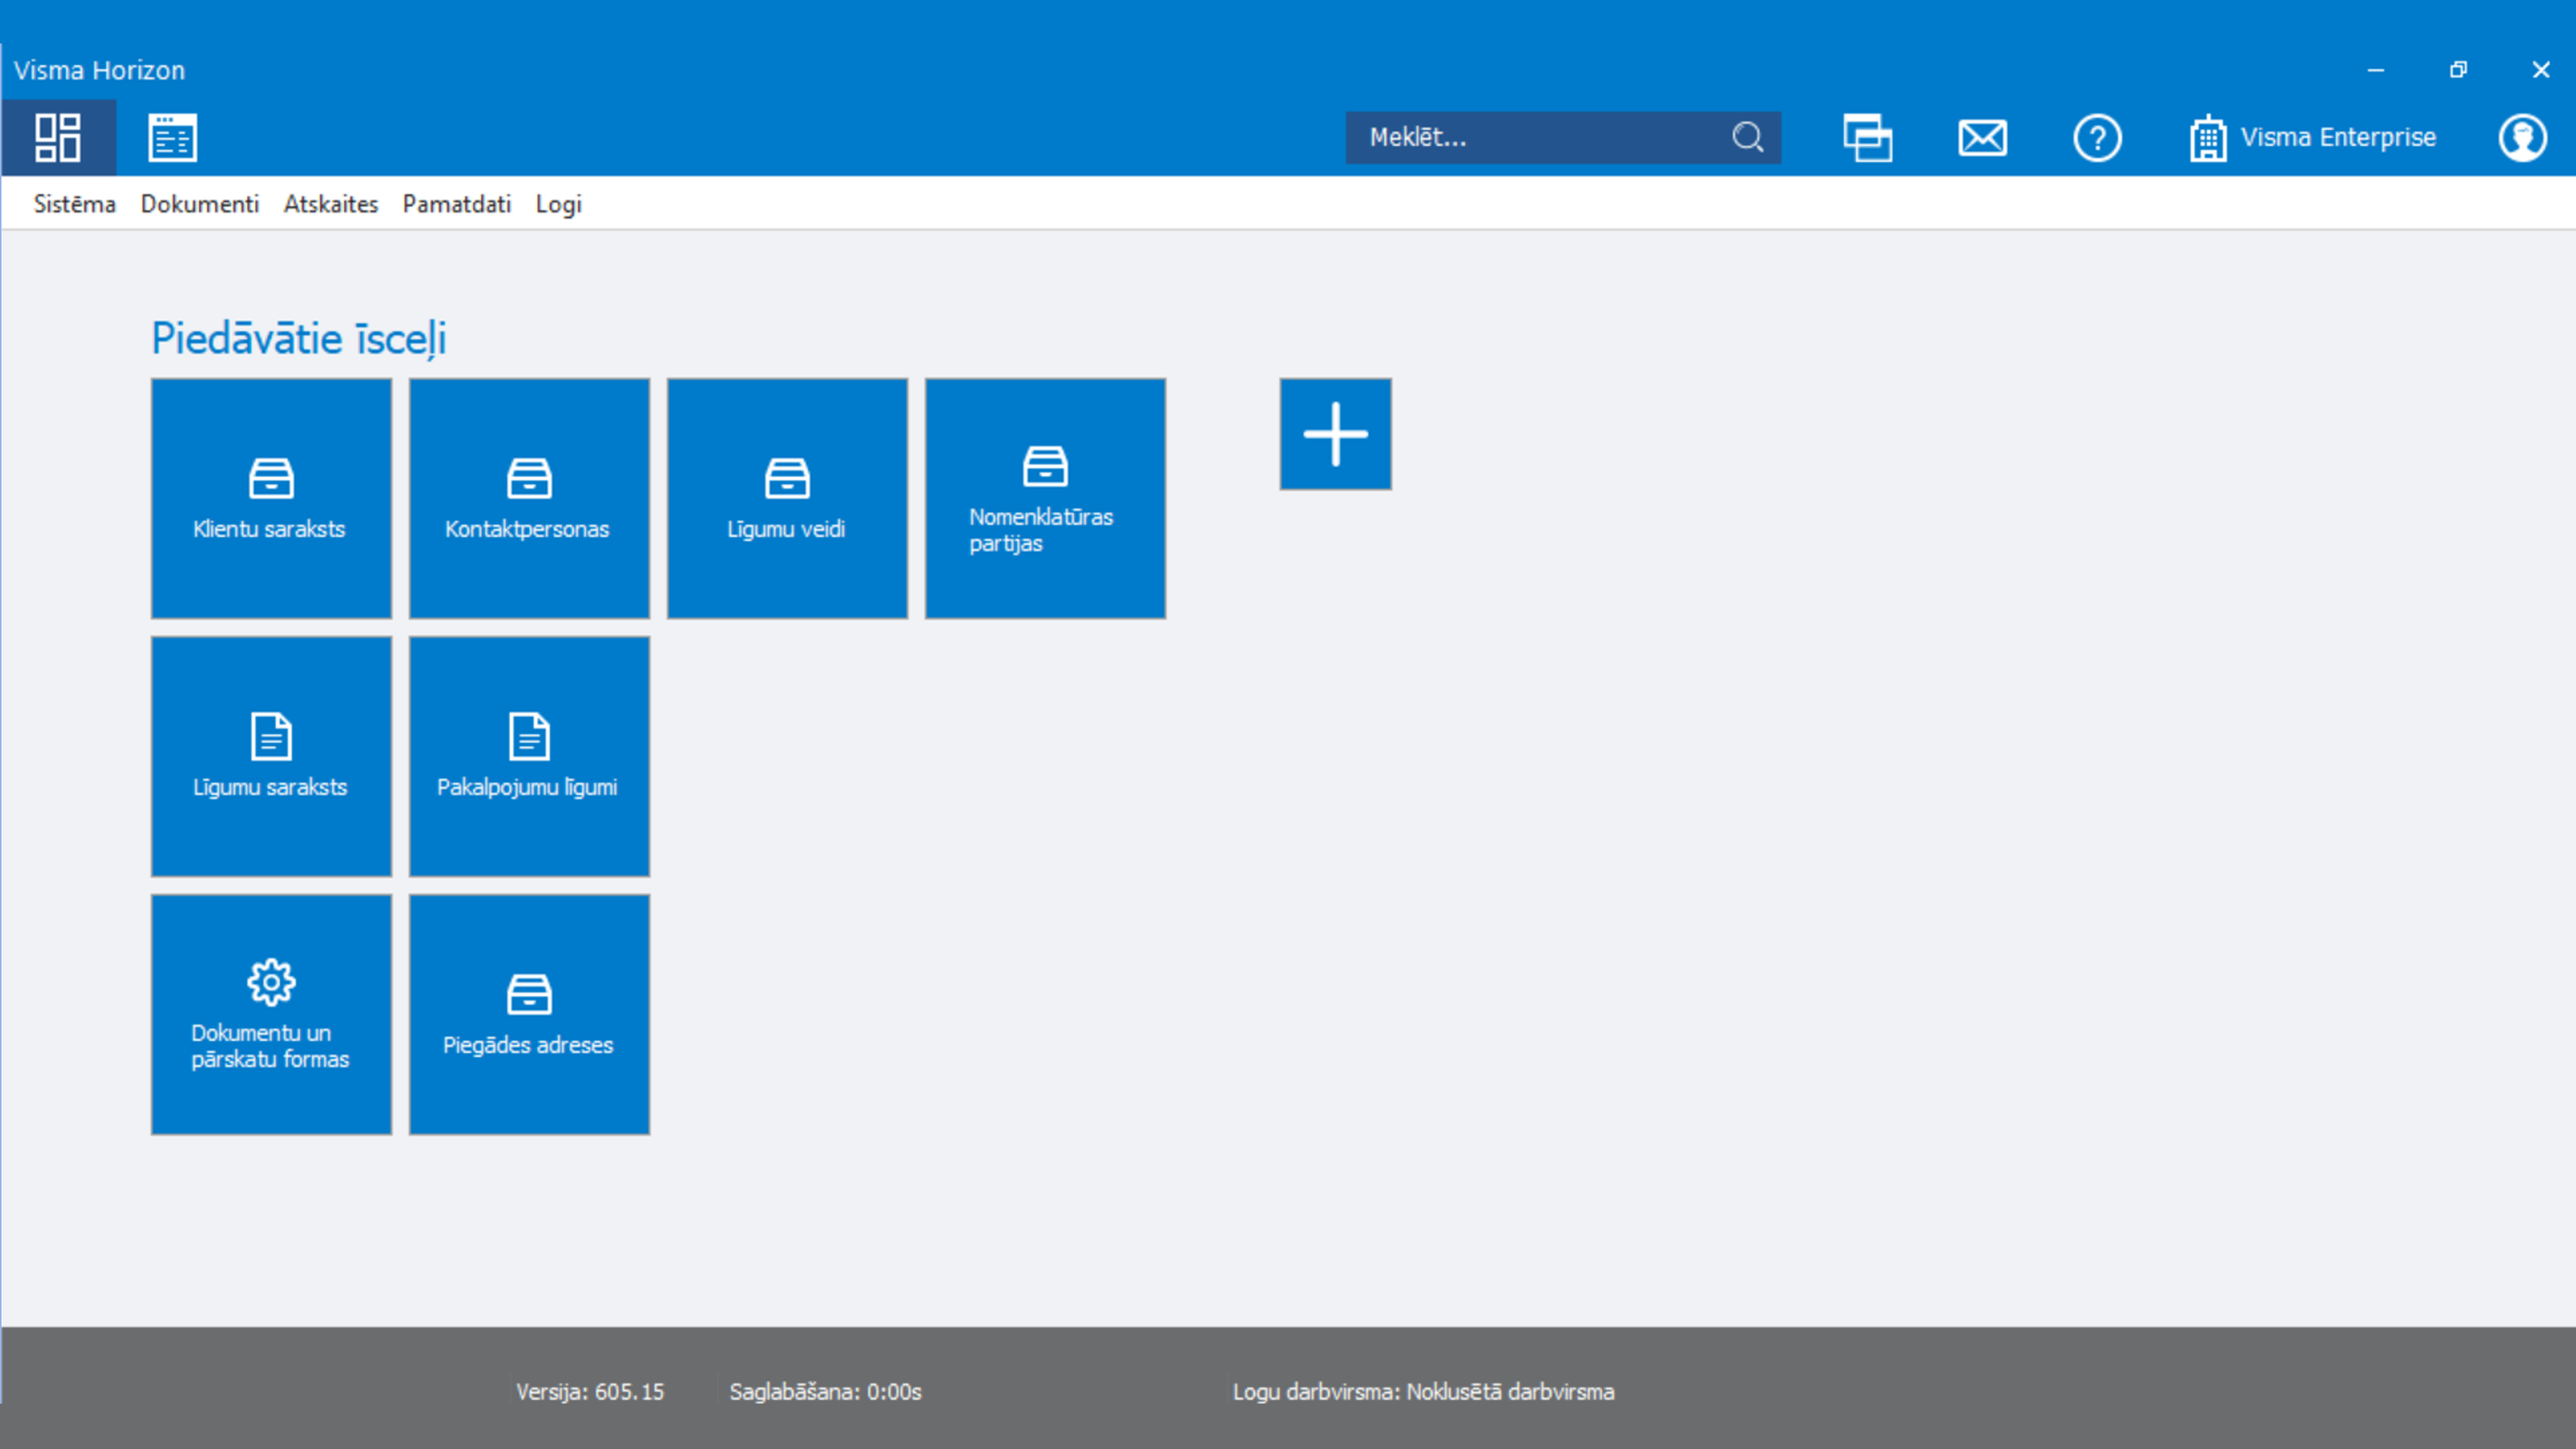Add a new shortcut with plus tile
Image resolution: width=2576 pixels, height=1449 pixels.
coord(1335,434)
